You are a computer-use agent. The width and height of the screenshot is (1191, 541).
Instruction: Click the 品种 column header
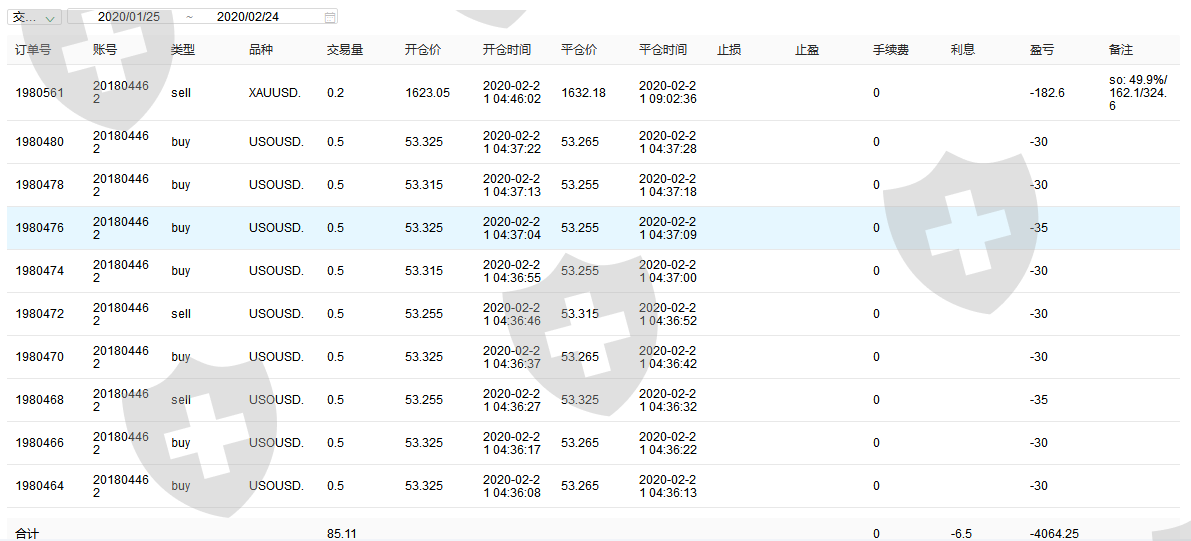pyautogui.click(x=261, y=49)
